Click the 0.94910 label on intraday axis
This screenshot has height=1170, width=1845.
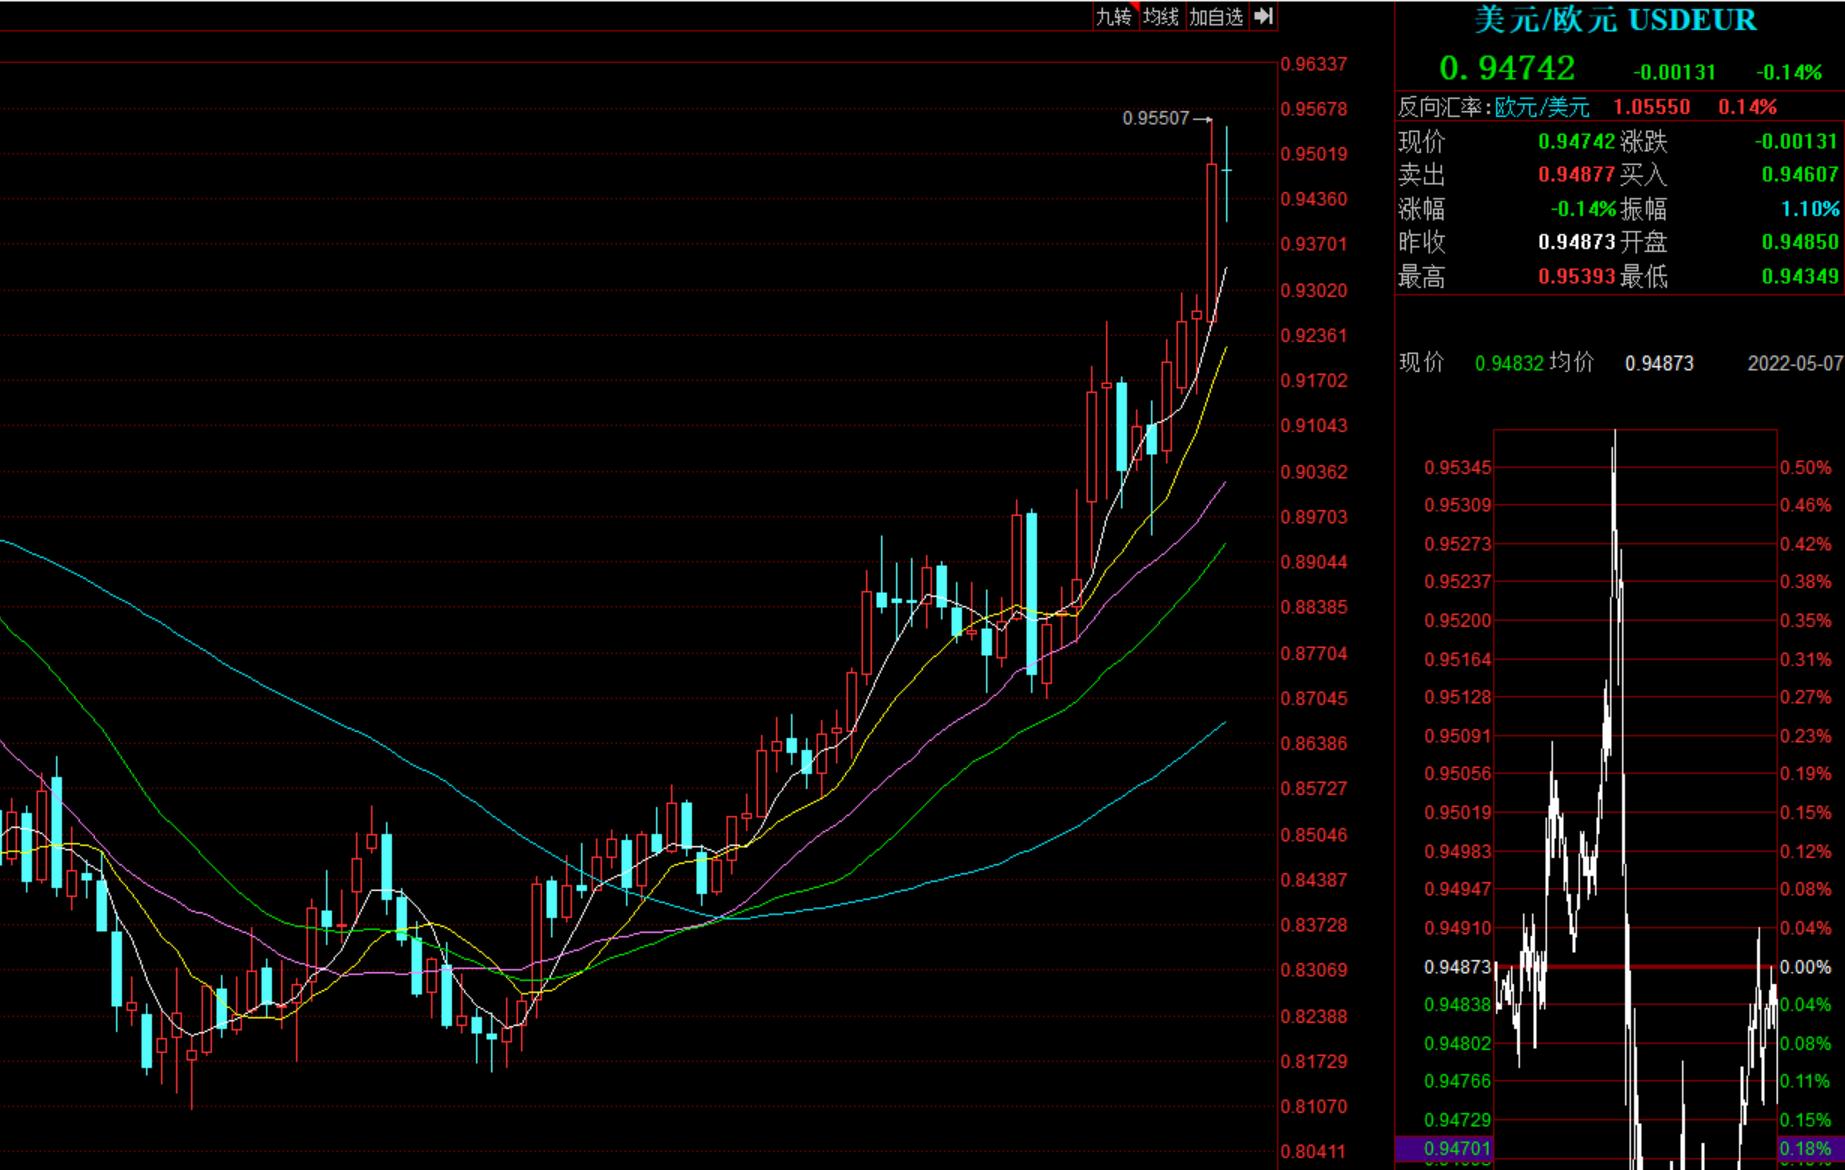pos(1458,928)
